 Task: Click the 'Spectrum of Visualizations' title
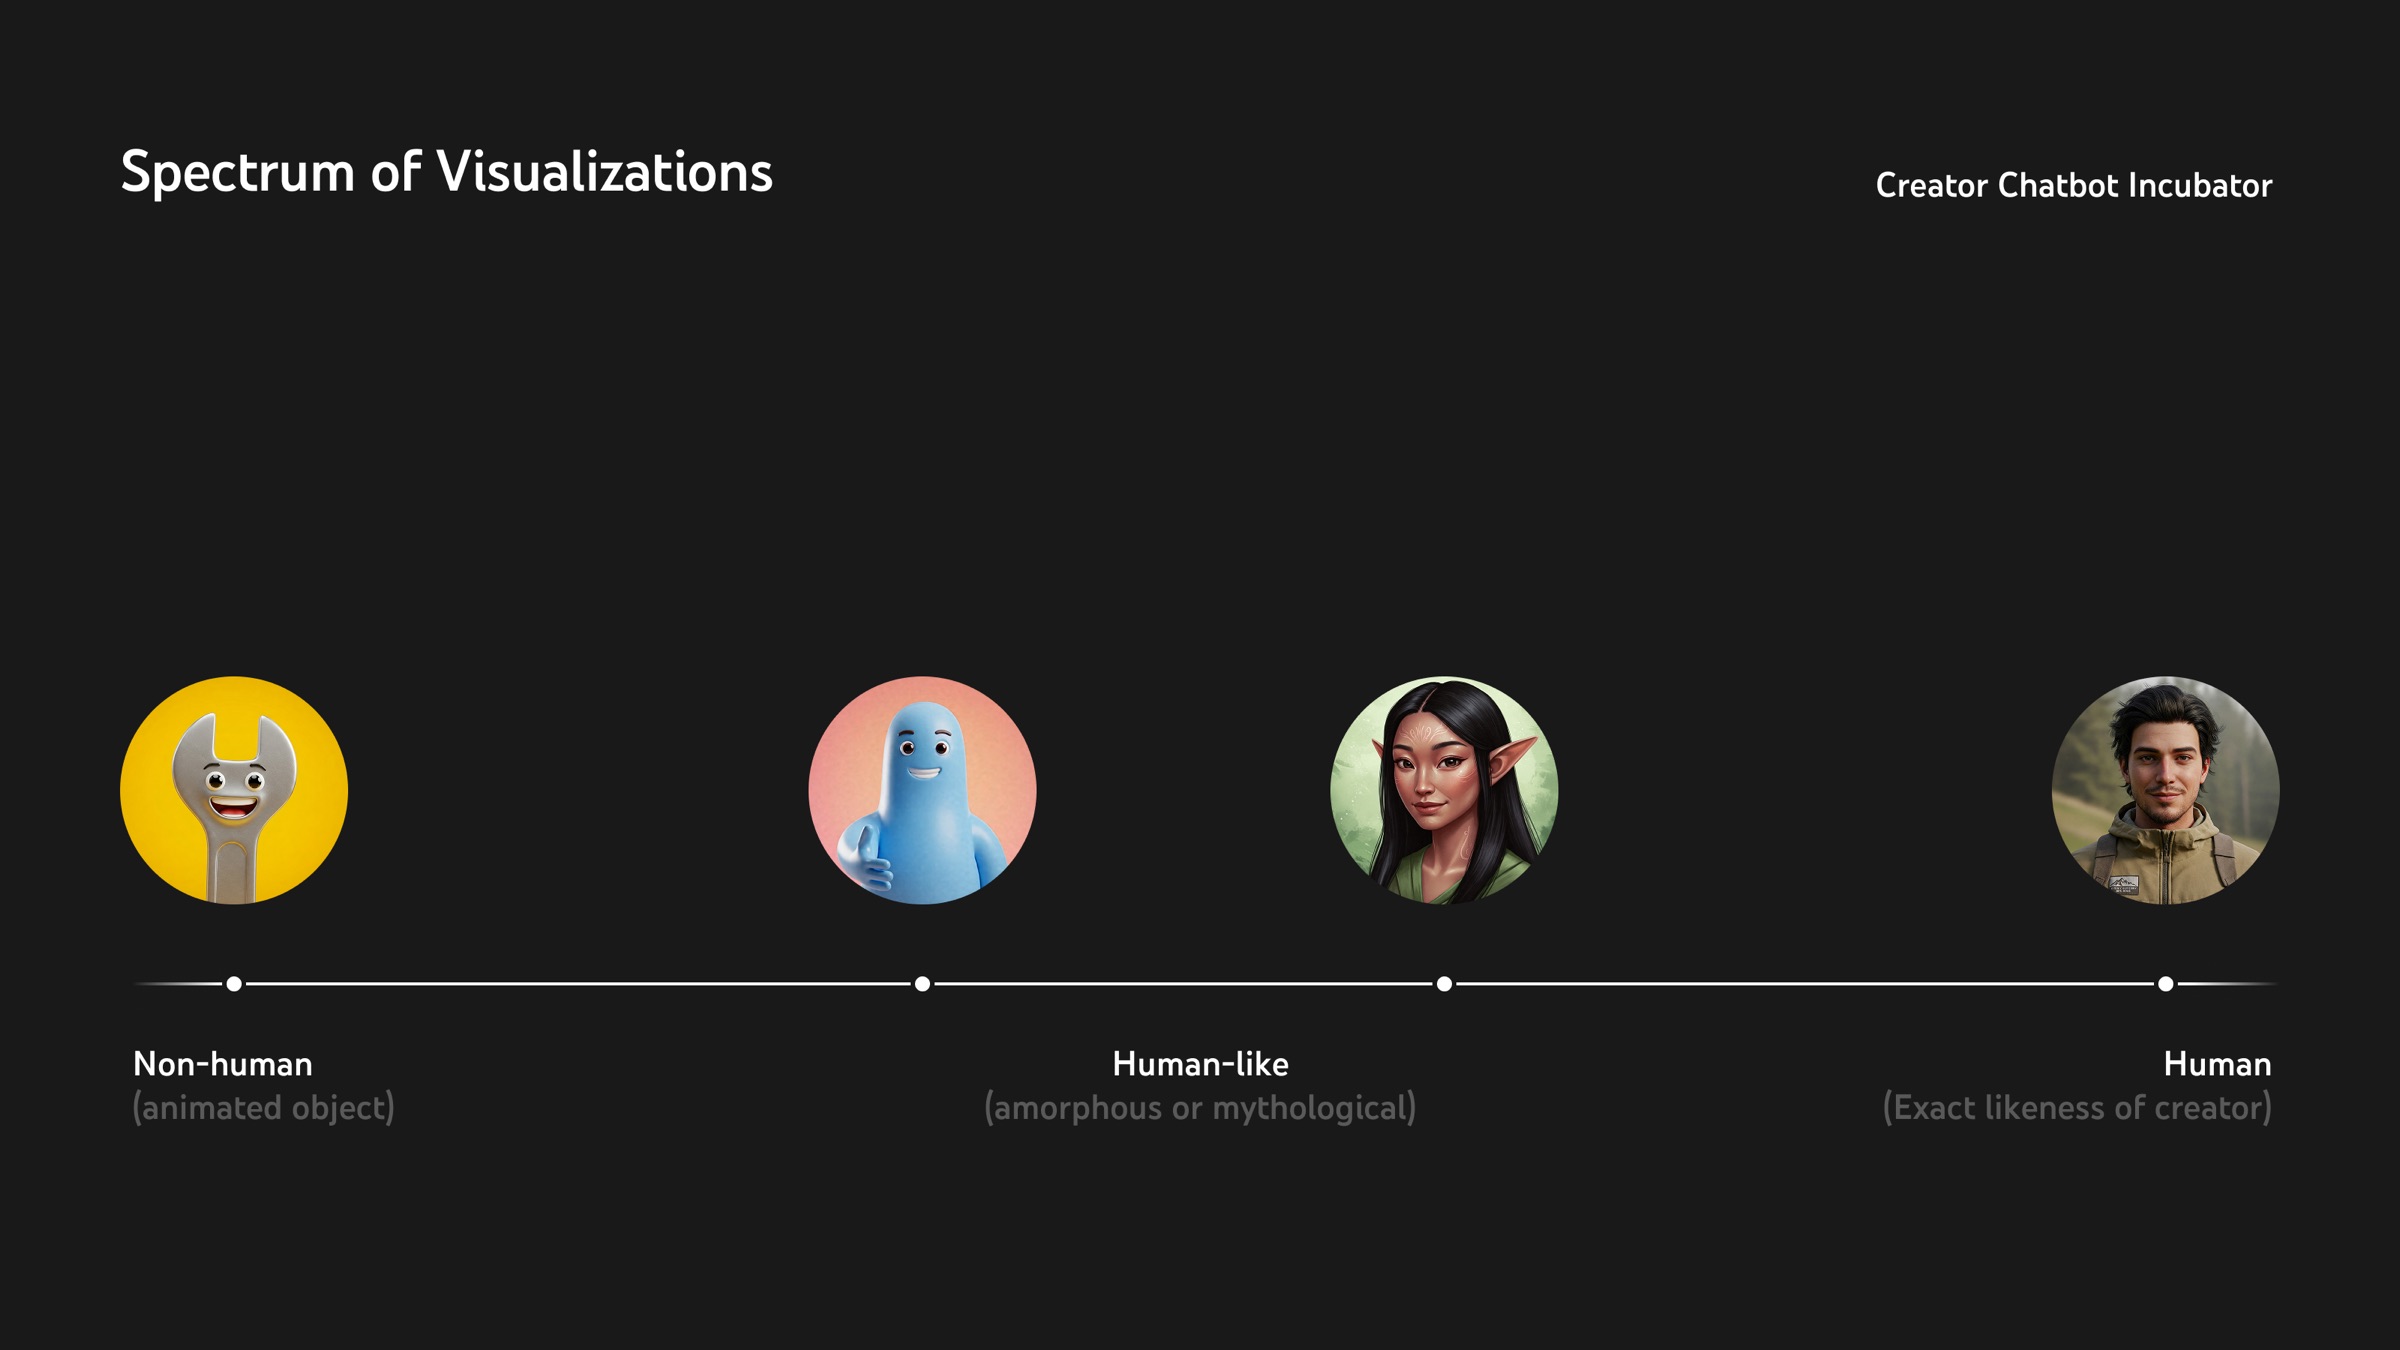click(446, 172)
